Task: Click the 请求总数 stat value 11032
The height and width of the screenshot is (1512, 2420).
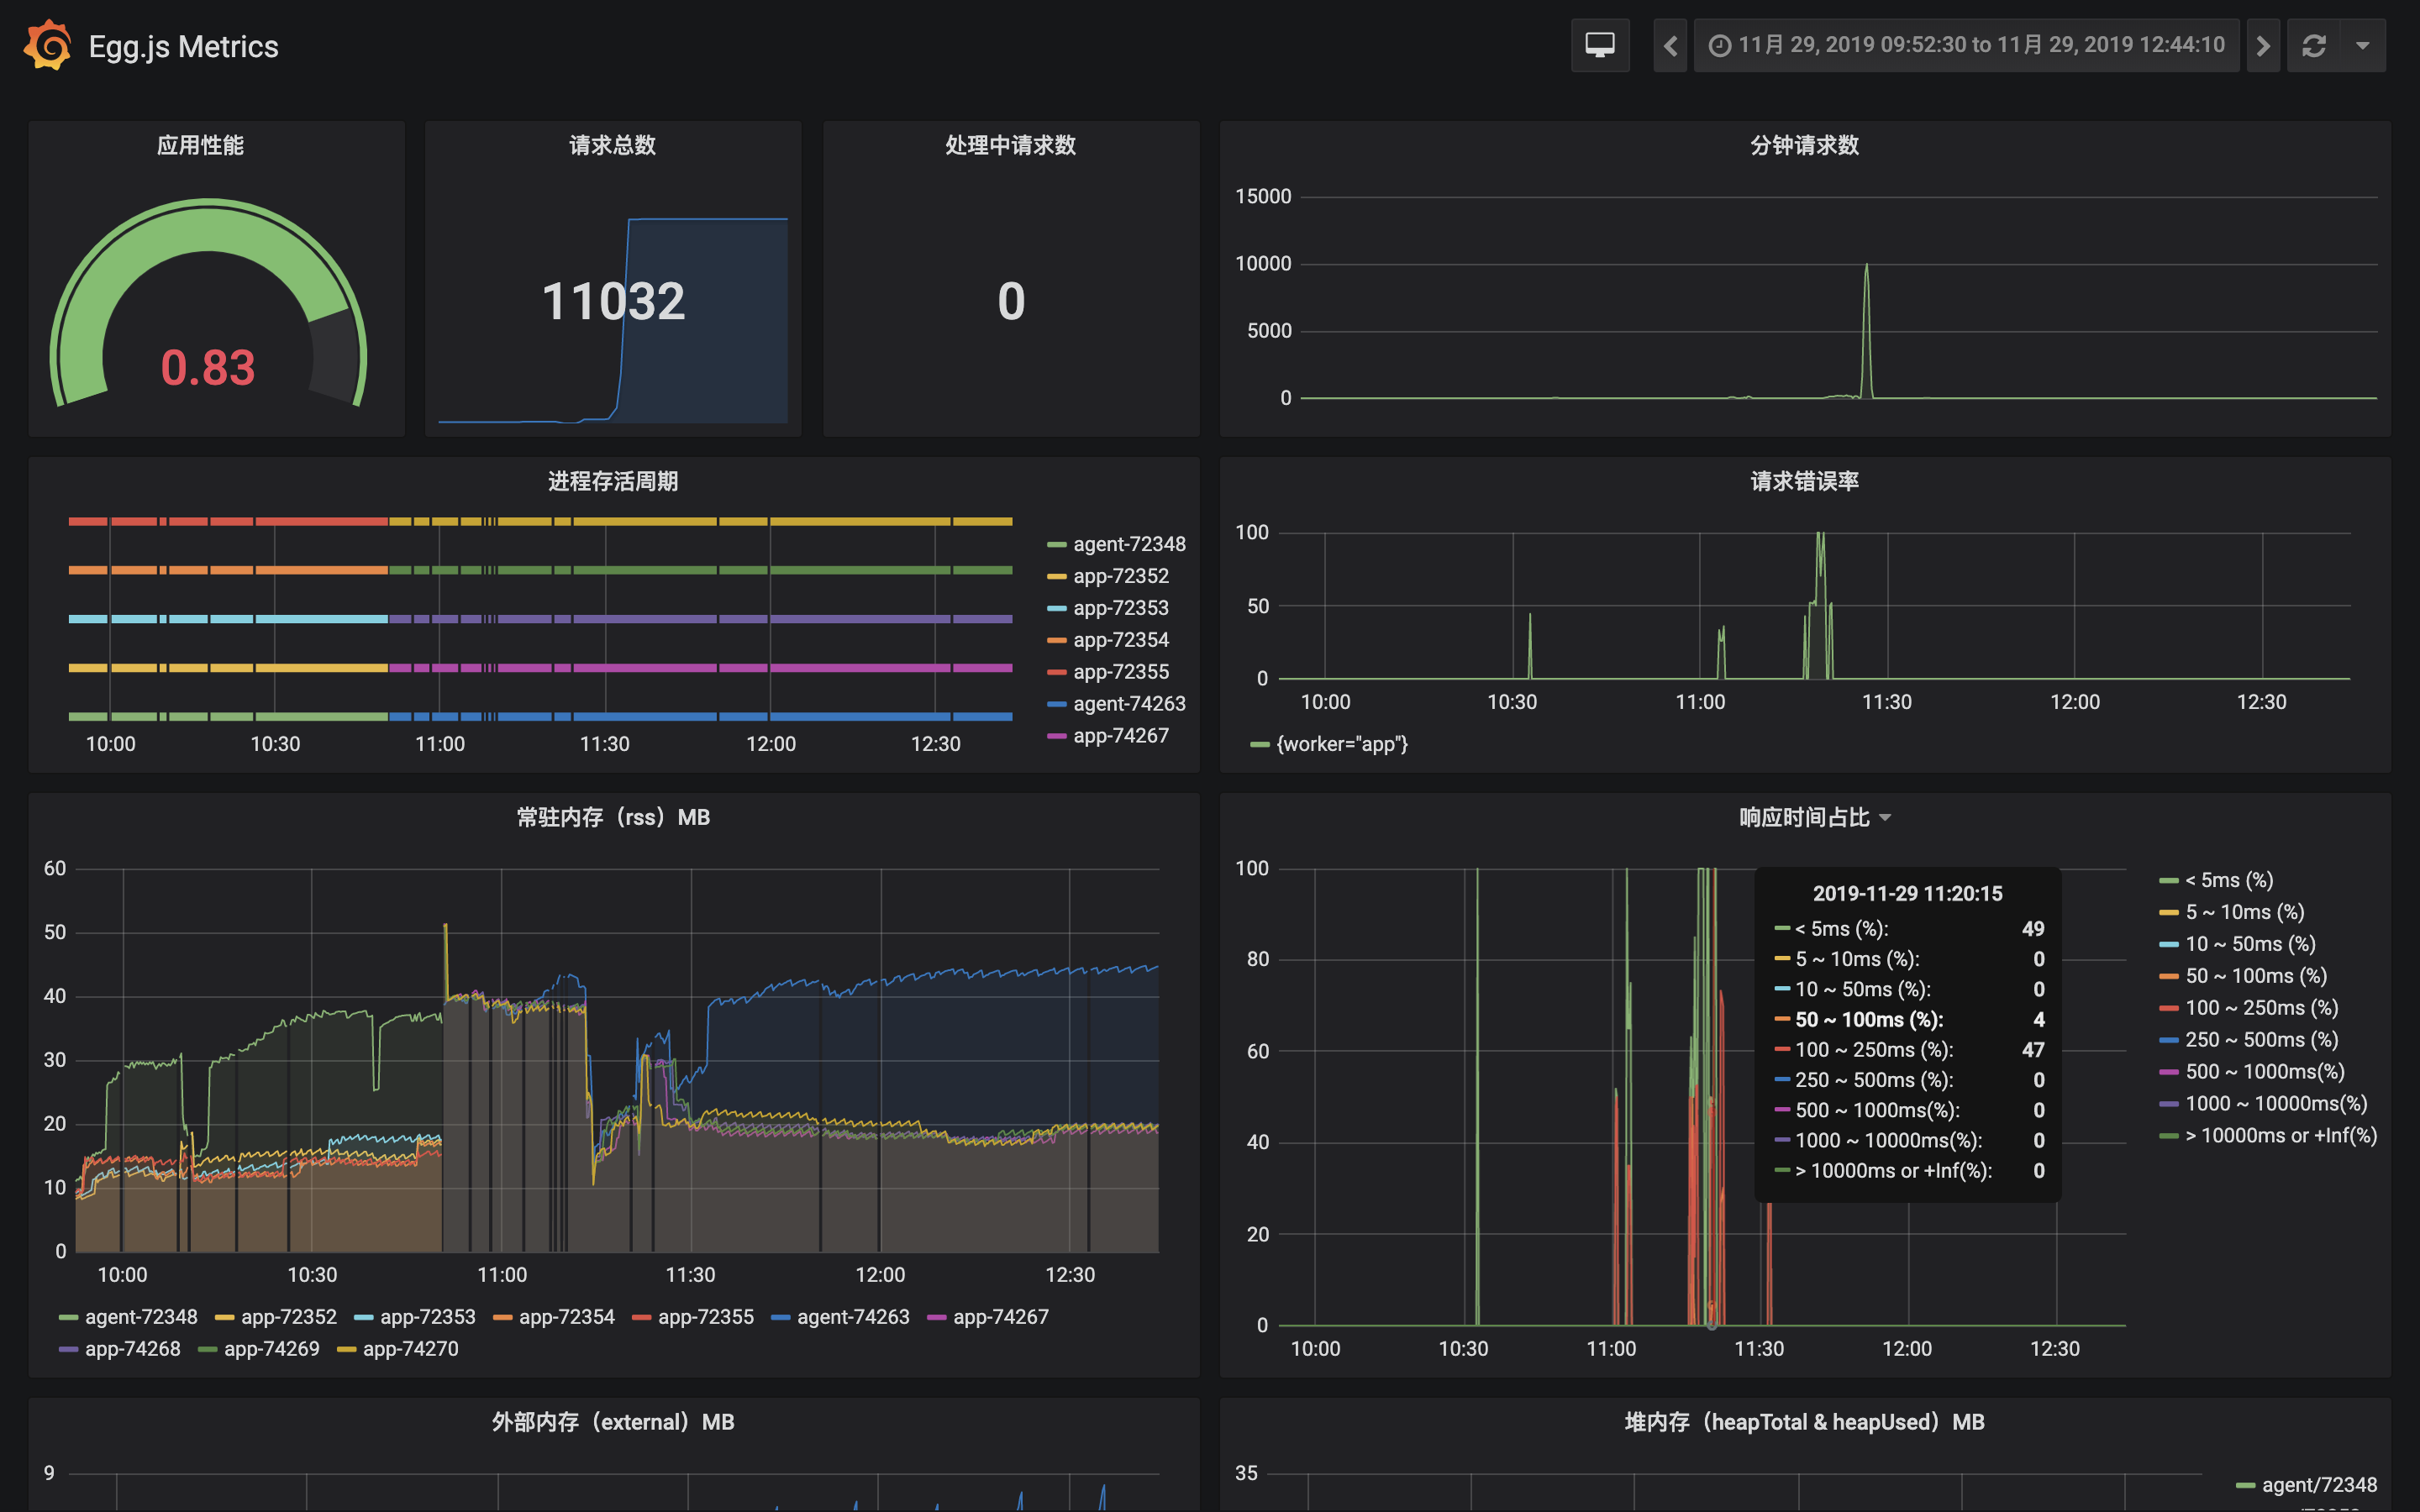Action: point(613,301)
